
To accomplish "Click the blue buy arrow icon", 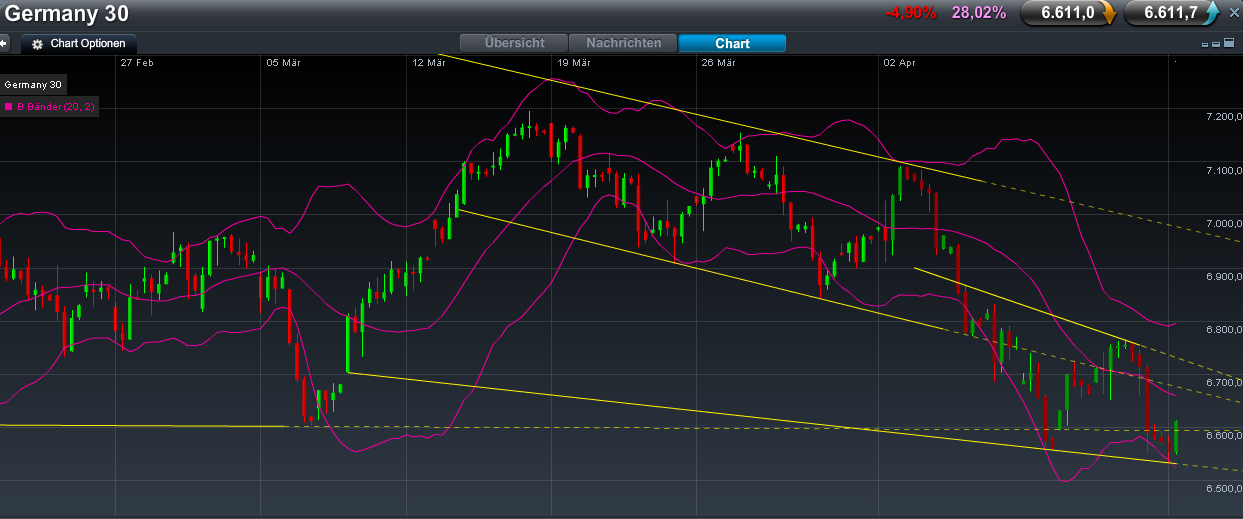I will 1212,13.
